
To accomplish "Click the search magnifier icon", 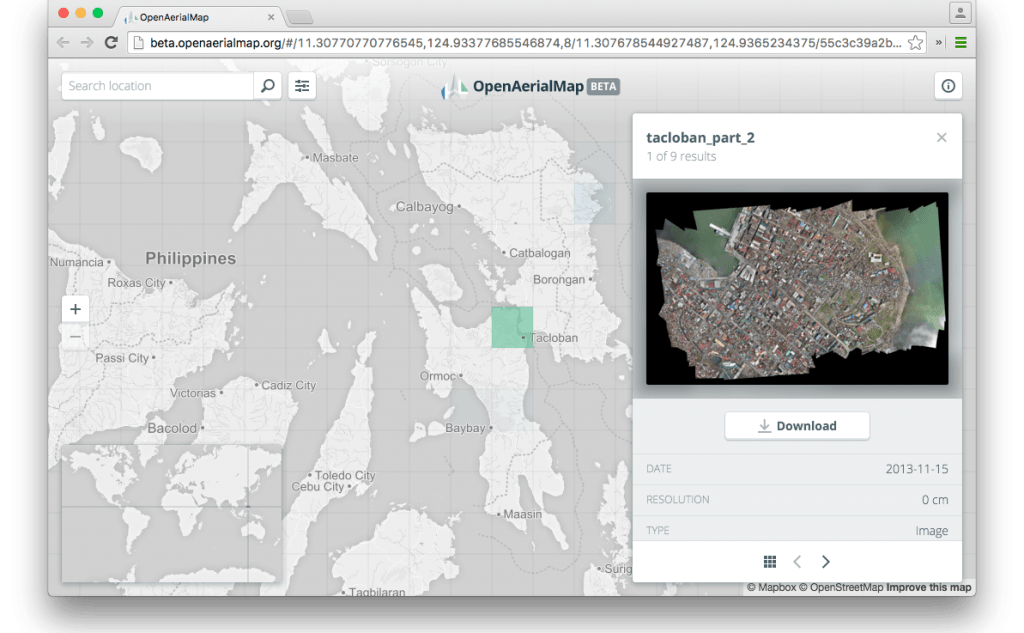I will 268,86.
